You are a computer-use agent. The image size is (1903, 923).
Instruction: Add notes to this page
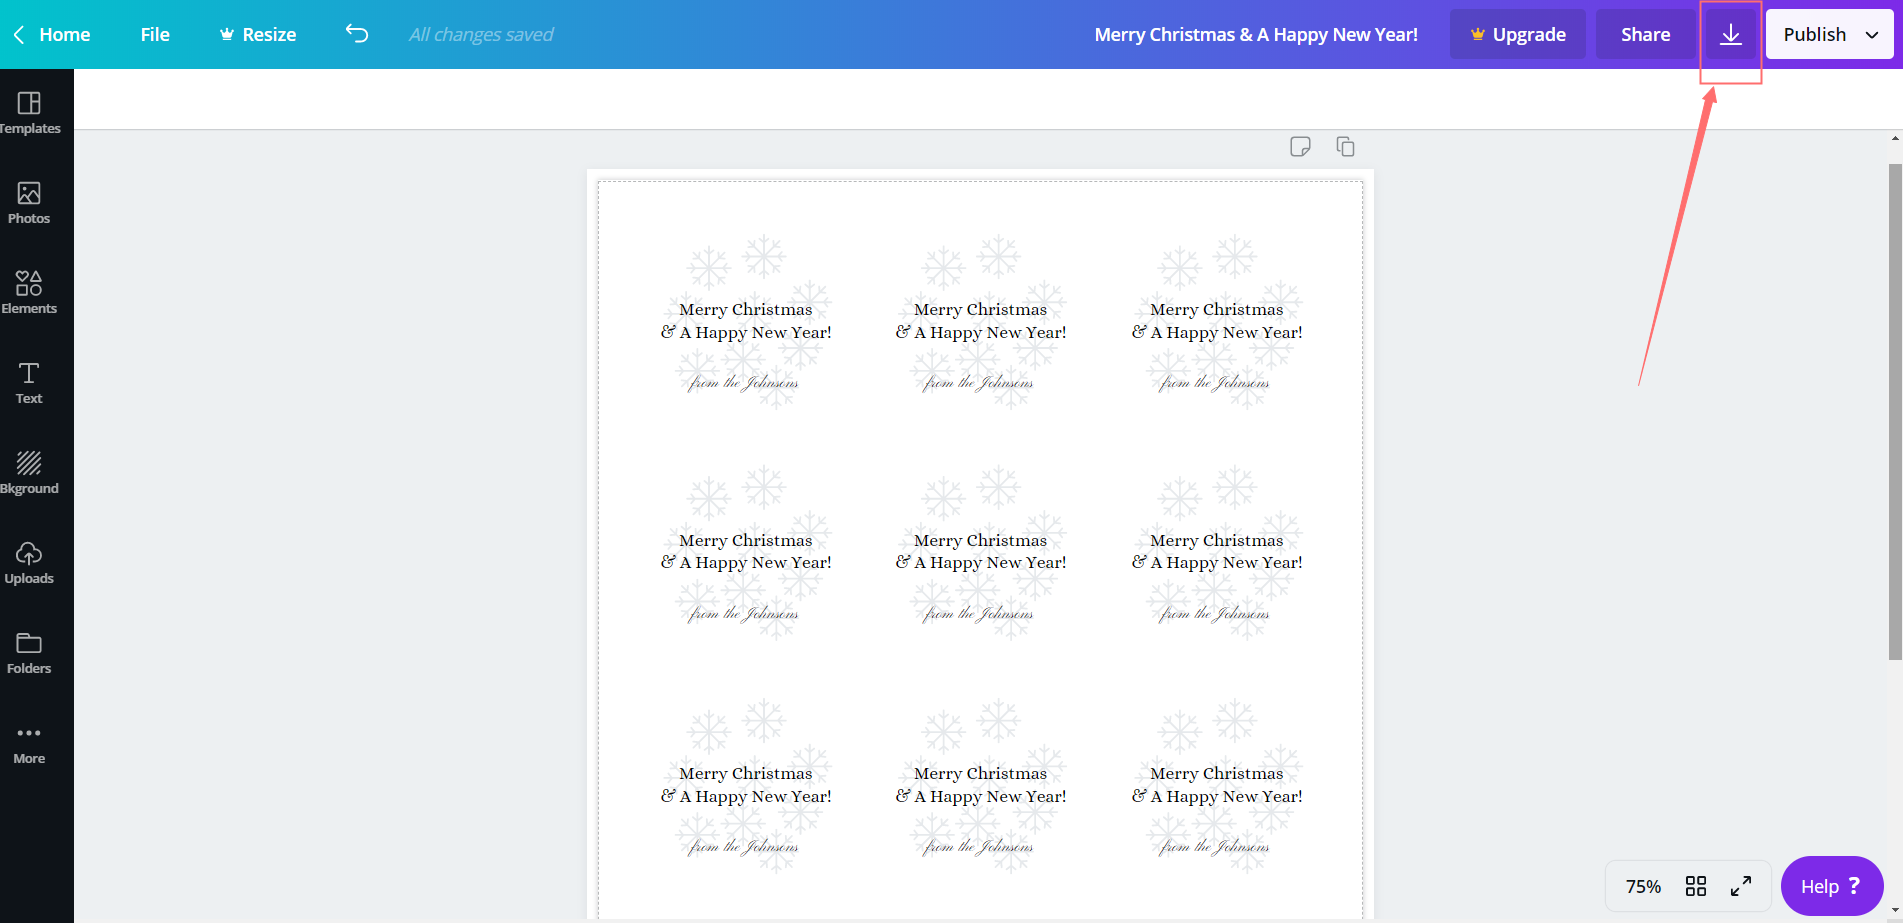point(1301,146)
